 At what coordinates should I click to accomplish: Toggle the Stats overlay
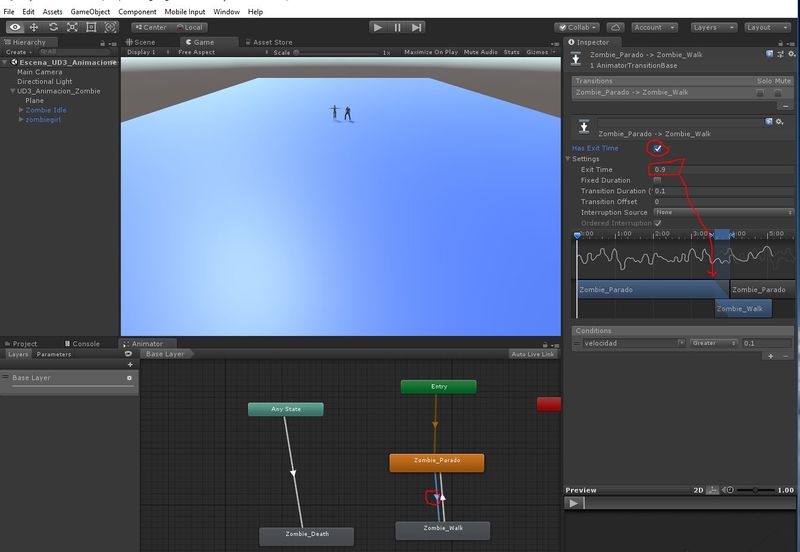(x=511, y=52)
